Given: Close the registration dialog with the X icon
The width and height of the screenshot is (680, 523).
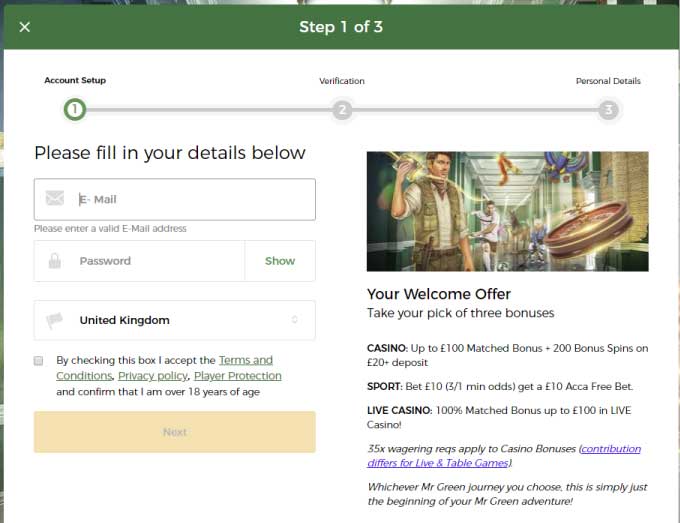Looking at the screenshot, I should [x=25, y=27].
